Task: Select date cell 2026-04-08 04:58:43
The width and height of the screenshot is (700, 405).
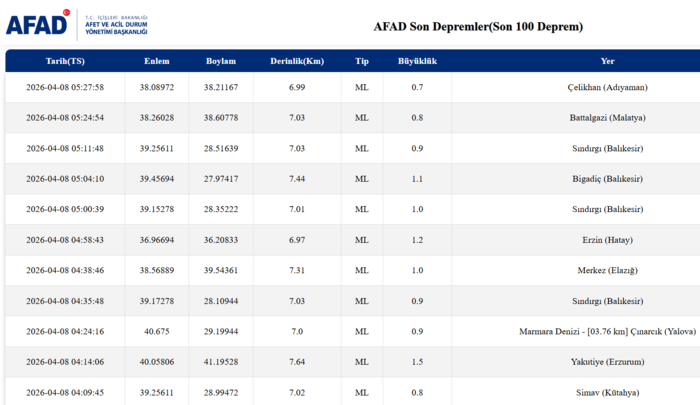Action: [x=65, y=240]
